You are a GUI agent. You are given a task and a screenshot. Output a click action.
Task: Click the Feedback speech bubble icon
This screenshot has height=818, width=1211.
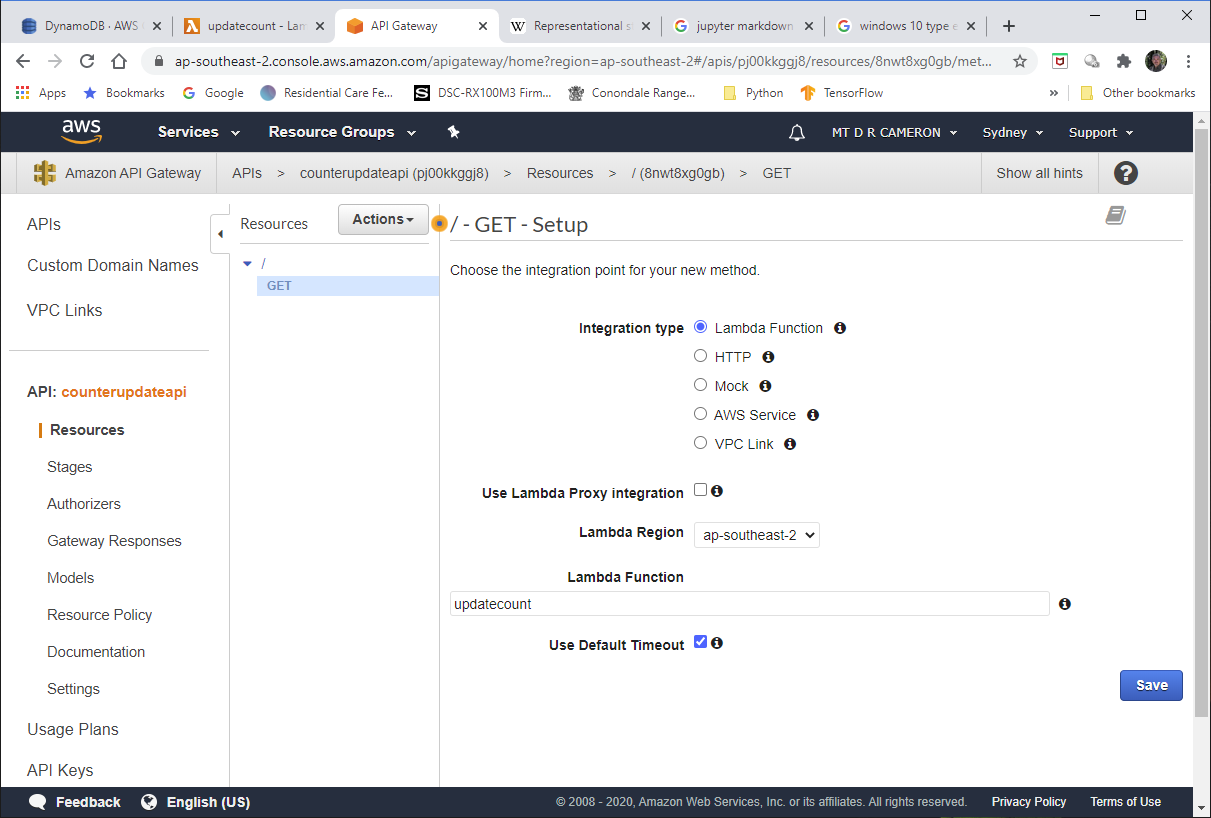38,802
